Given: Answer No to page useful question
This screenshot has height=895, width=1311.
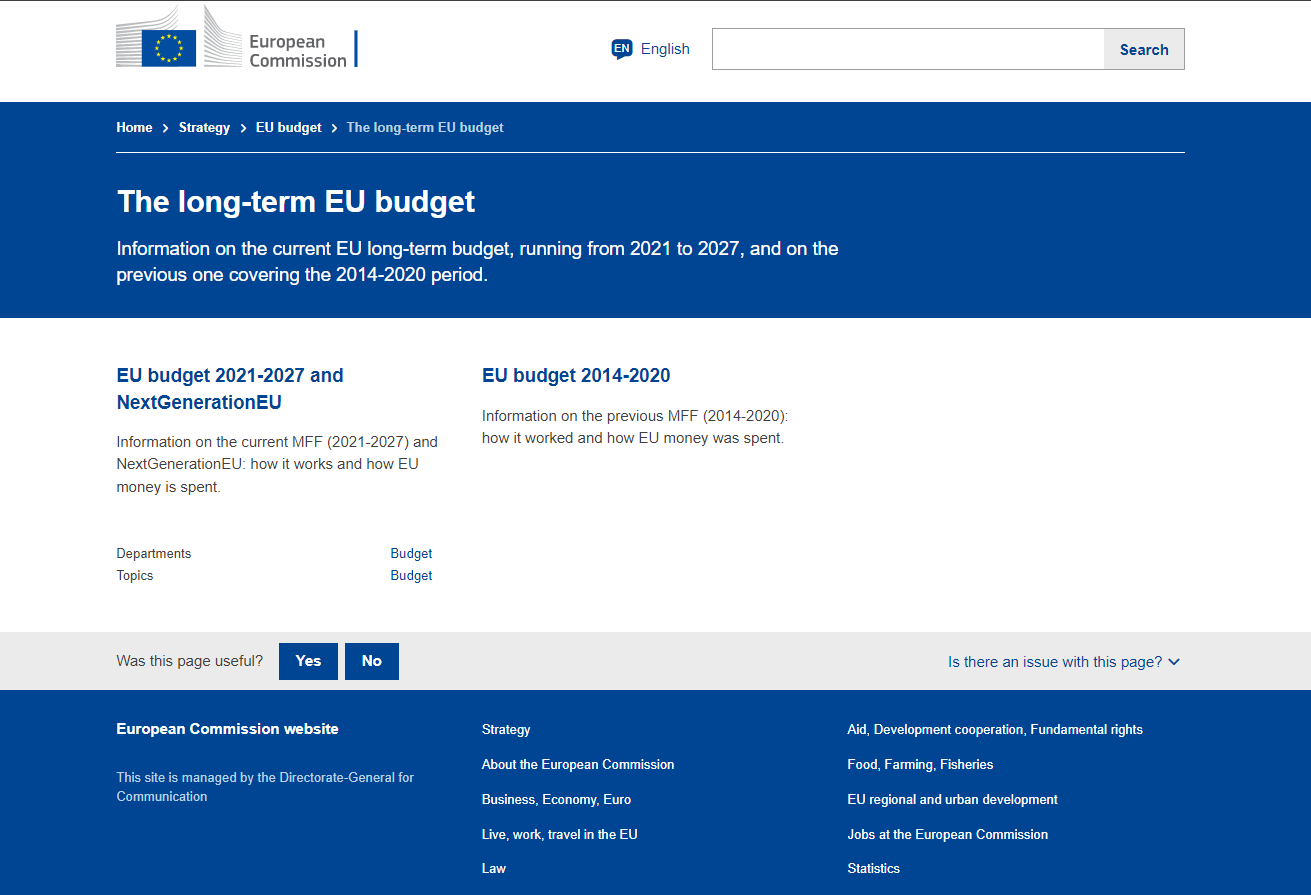Looking at the screenshot, I should coord(372,661).
